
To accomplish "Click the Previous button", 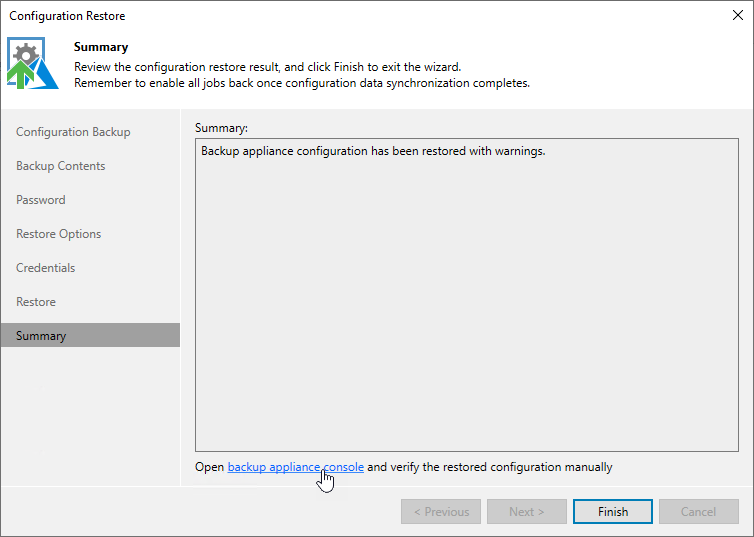I will 441,512.
